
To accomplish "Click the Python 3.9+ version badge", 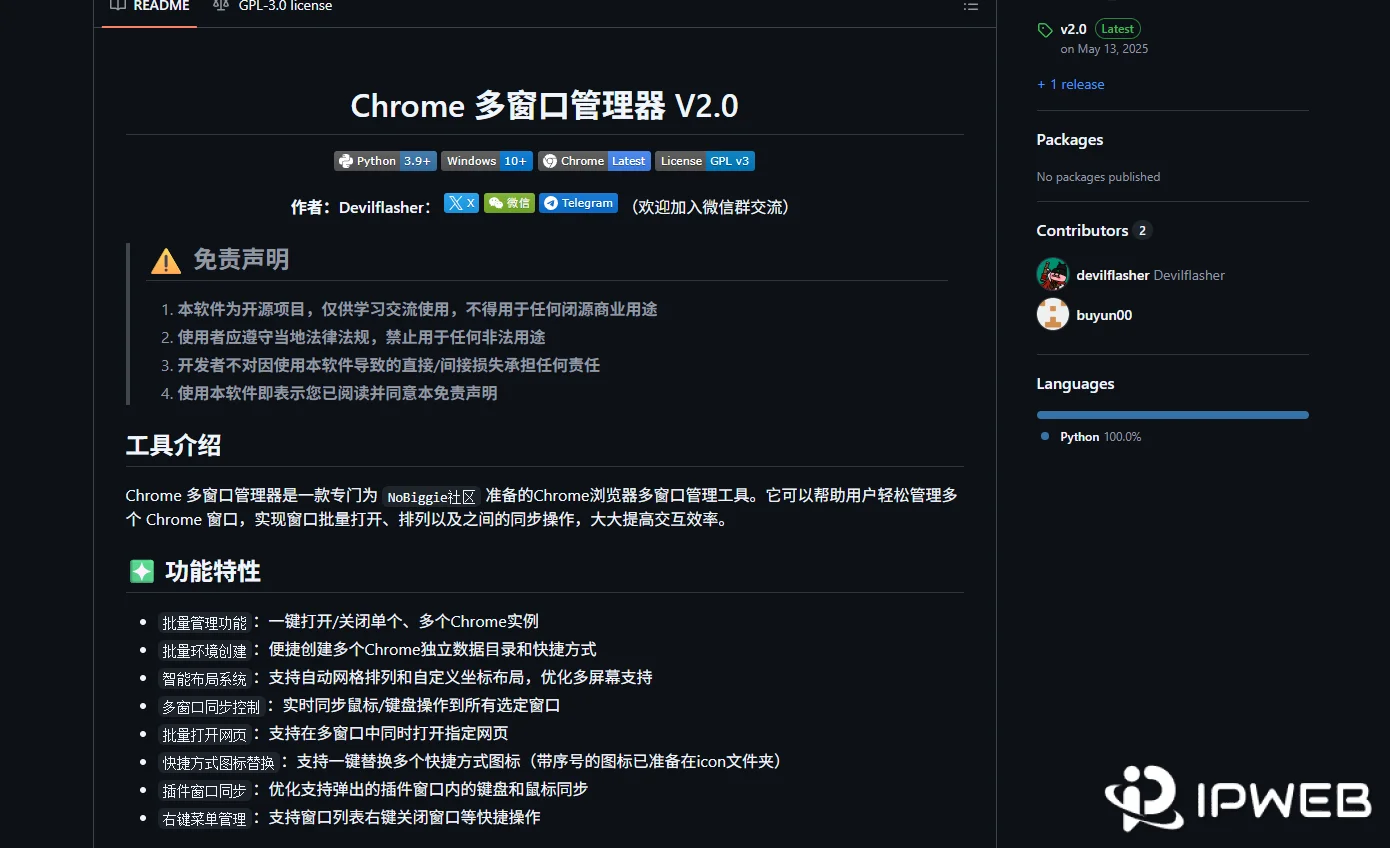I will [385, 160].
